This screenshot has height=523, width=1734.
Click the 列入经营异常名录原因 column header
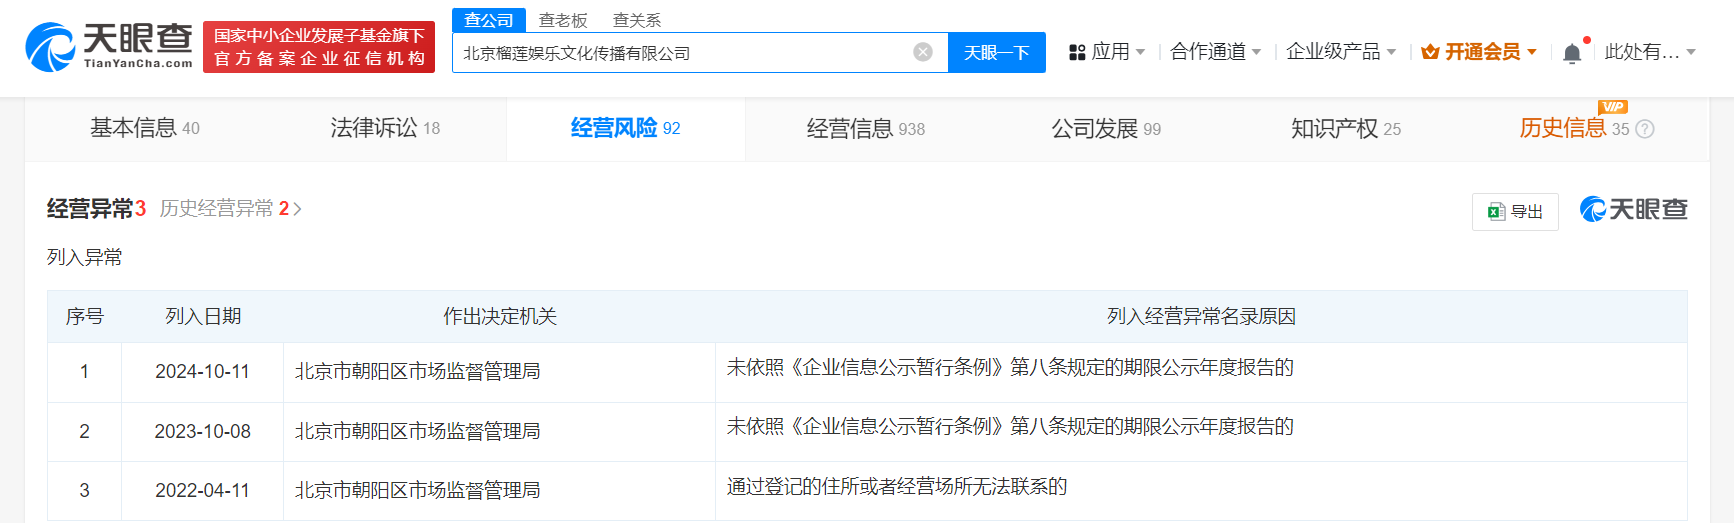click(1201, 316)
